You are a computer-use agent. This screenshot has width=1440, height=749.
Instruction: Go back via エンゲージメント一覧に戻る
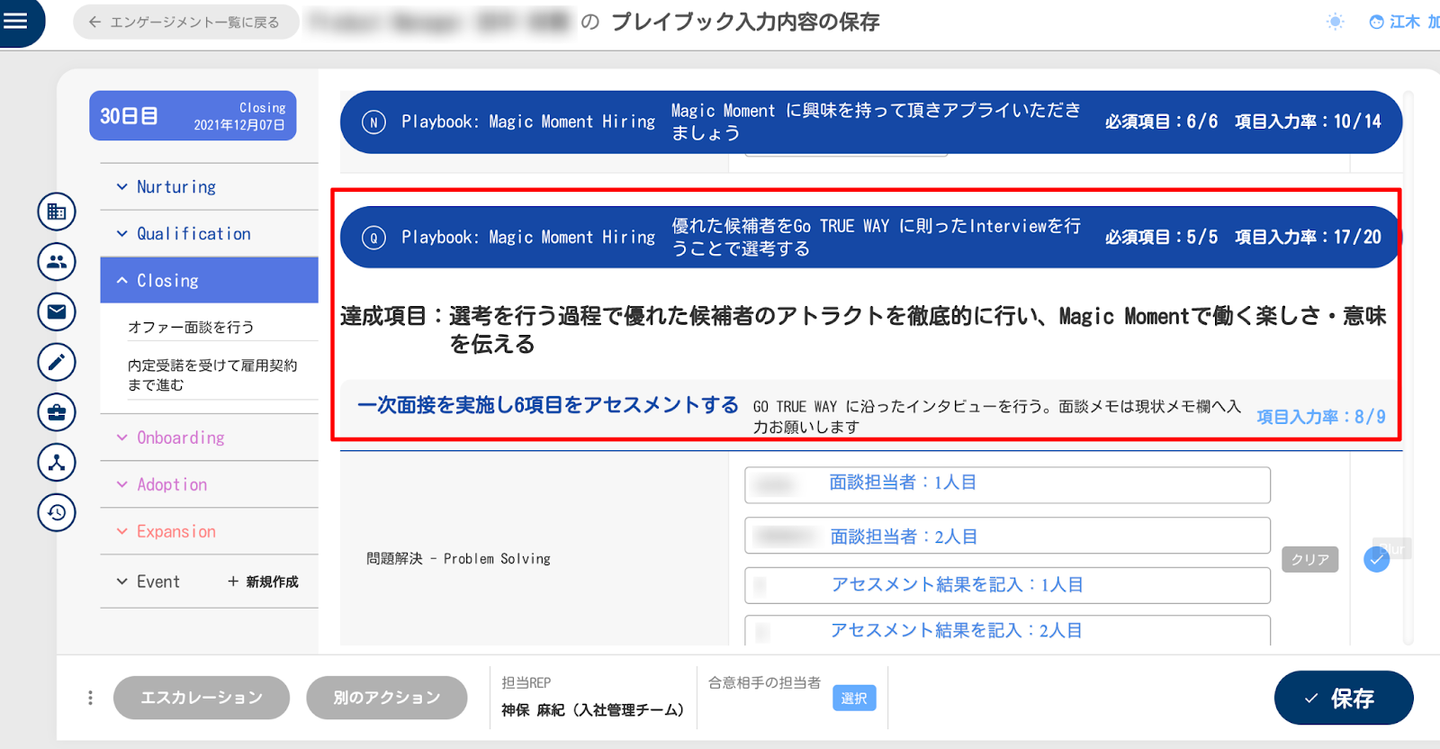pyautogui.click(x=186, y=22)
